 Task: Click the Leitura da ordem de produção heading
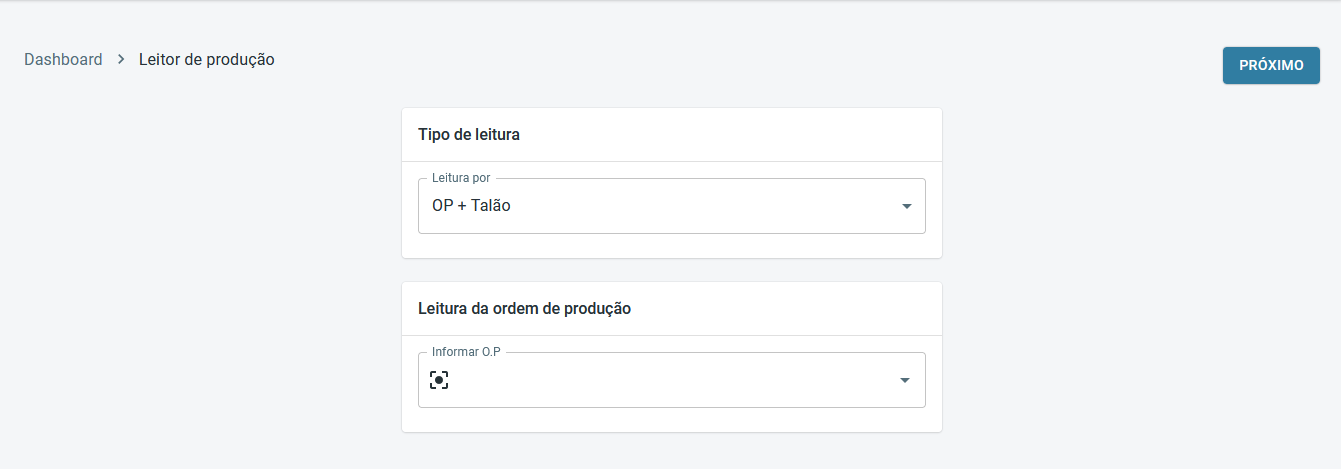524,308
